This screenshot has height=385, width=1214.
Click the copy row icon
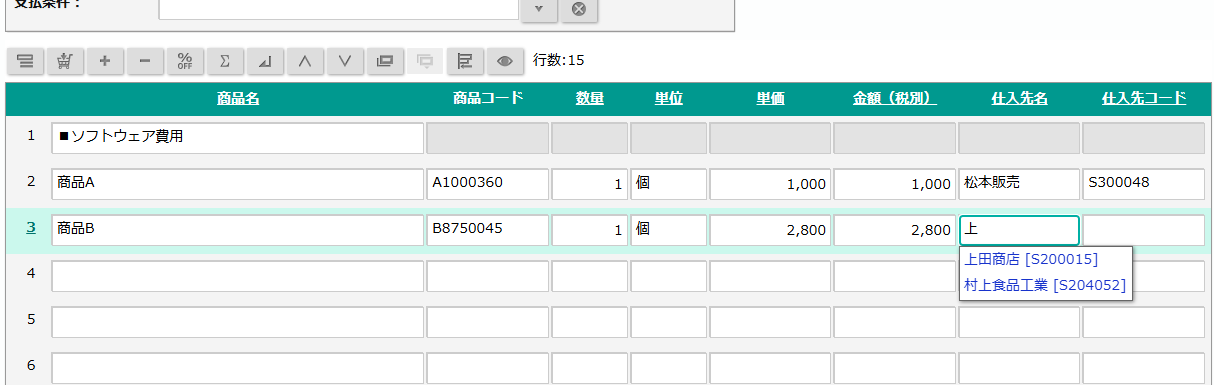pos(385,61)
